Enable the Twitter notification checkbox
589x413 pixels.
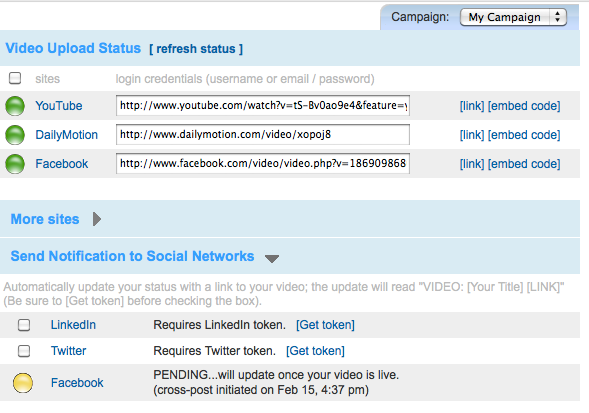tap(24, 351)
